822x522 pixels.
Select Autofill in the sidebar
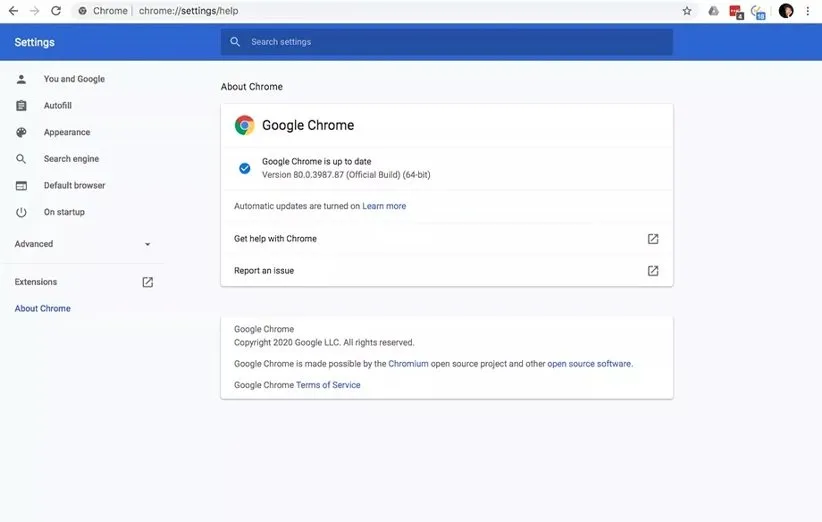57,106
